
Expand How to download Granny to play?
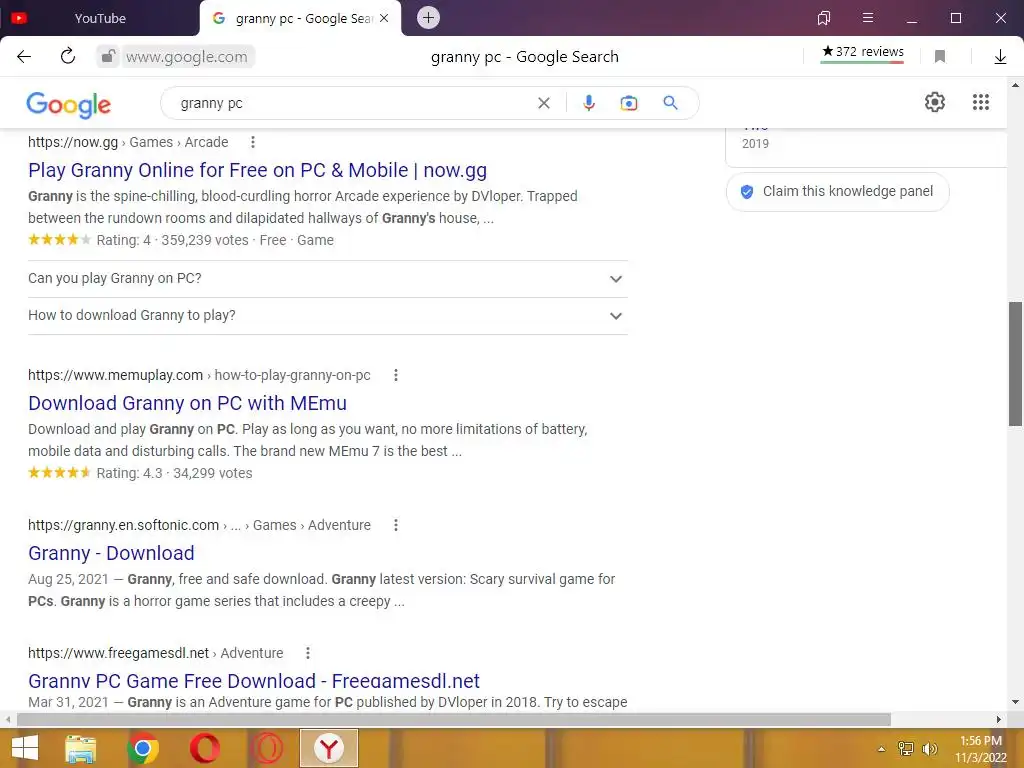point(328,316)
